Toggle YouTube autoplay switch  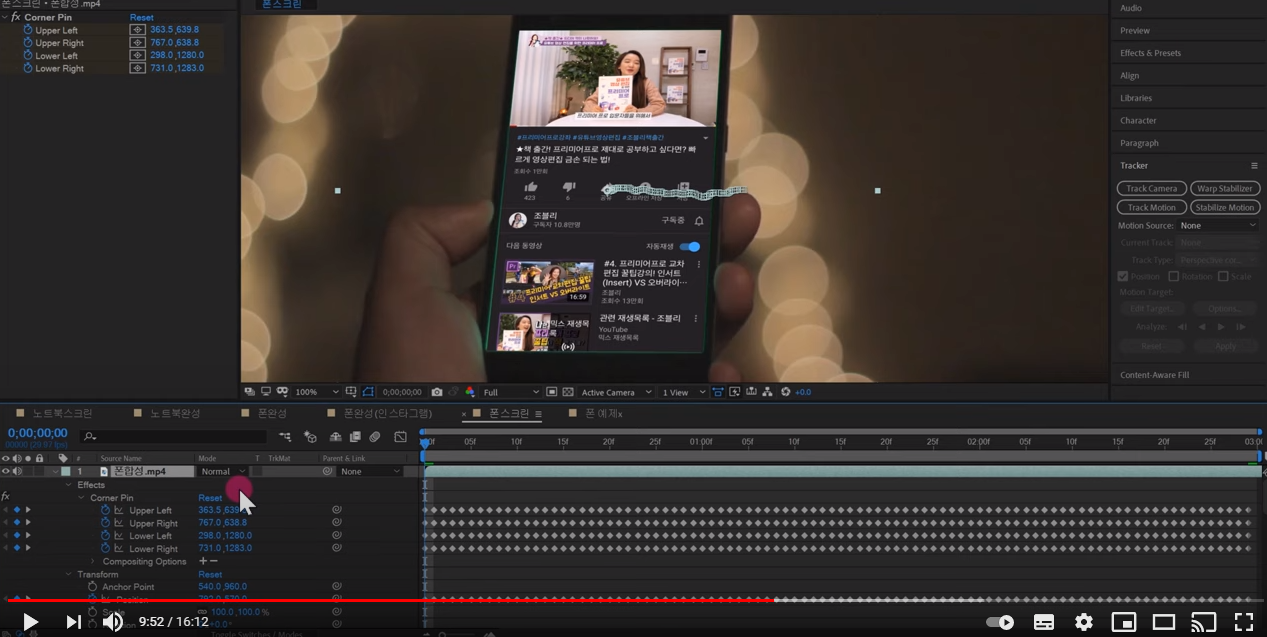pos(1000,622)
